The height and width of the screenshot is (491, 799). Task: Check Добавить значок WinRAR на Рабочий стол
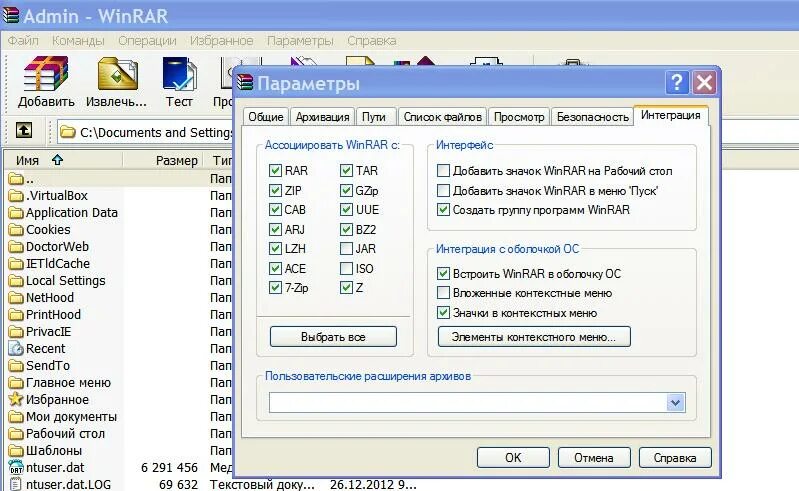point(443,171)
